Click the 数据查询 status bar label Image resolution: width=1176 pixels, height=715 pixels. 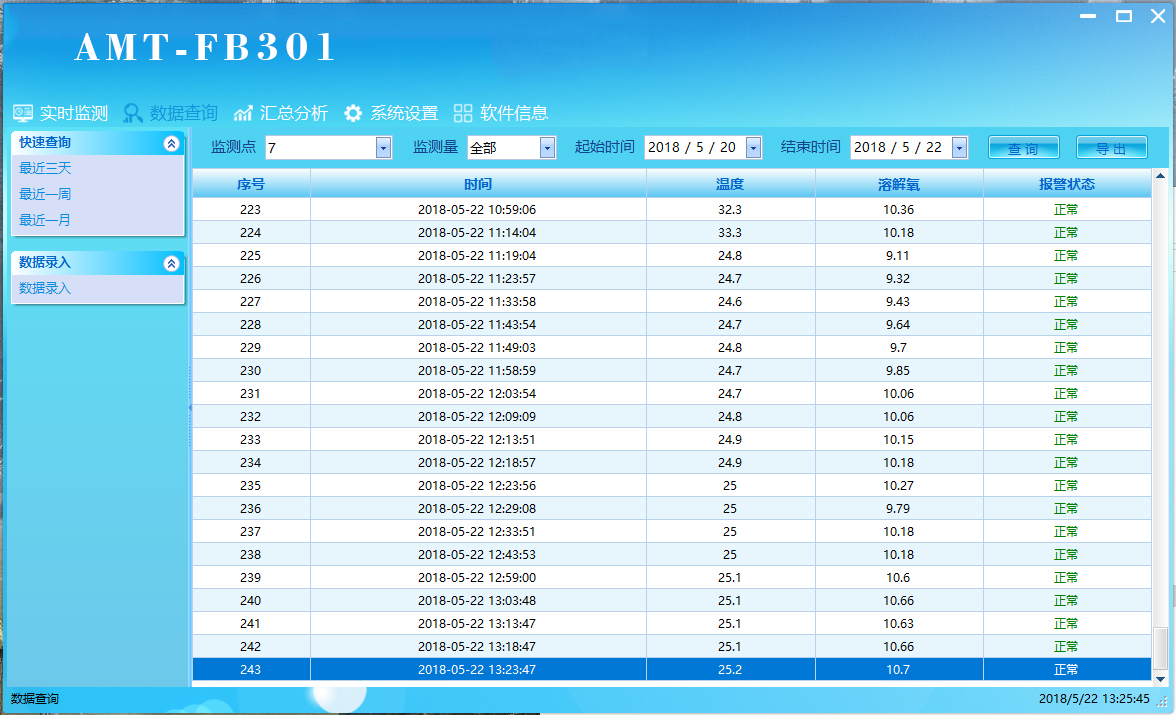(x=34, y=699)
